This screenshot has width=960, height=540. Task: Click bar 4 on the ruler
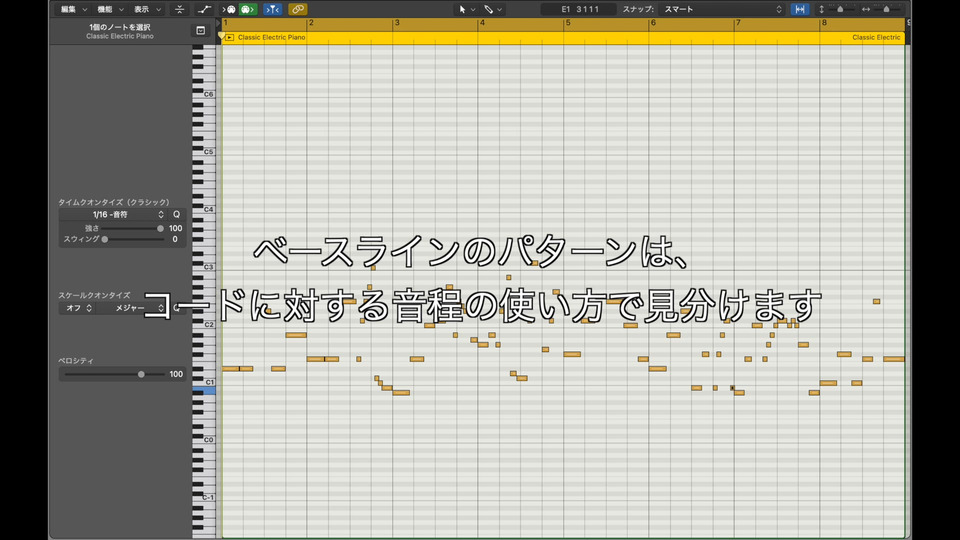(482, 23)
